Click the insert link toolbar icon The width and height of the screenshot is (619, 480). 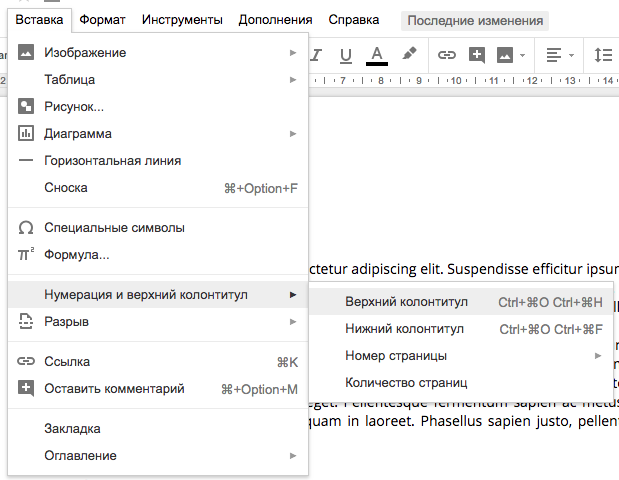point(447,54)
